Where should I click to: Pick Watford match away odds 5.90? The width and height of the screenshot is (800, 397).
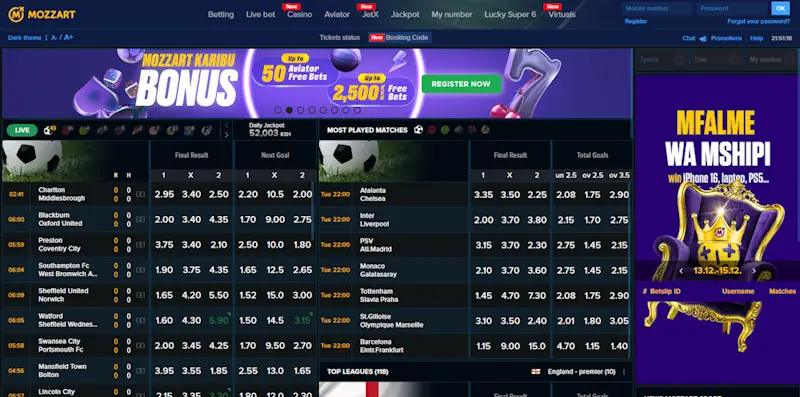[x=219, y=320]
